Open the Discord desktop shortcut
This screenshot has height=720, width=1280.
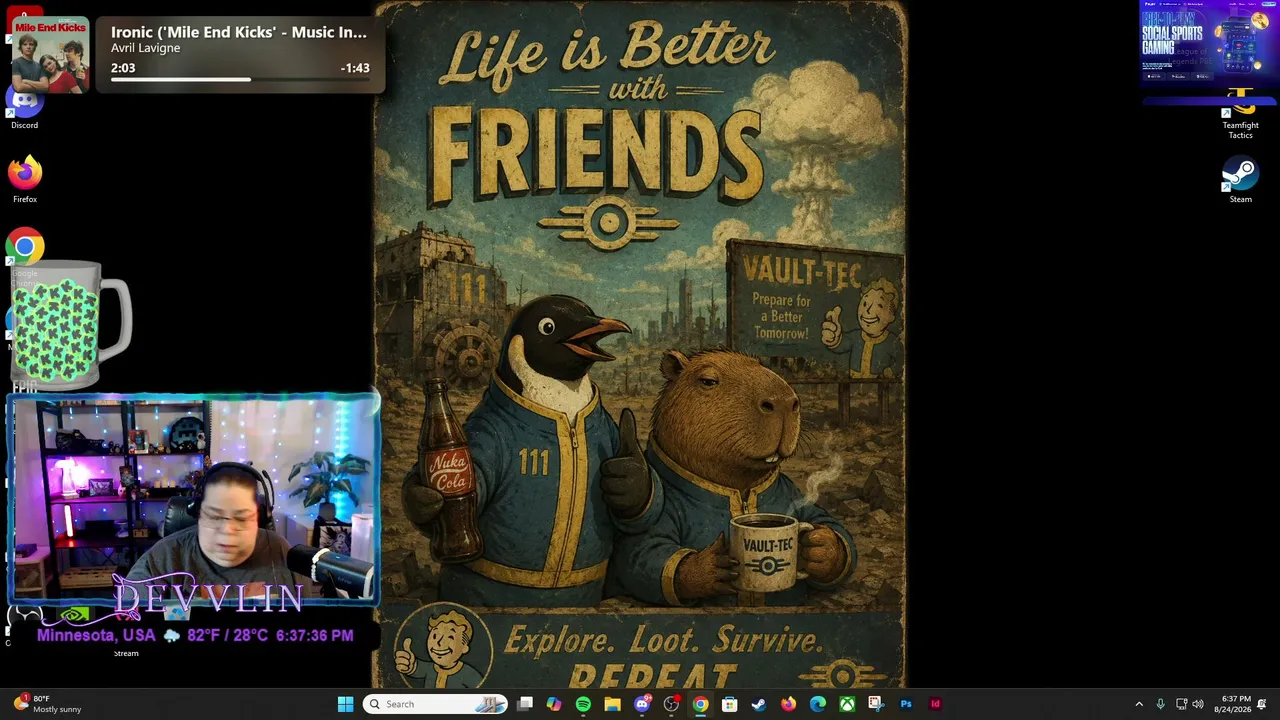[25, 107]
